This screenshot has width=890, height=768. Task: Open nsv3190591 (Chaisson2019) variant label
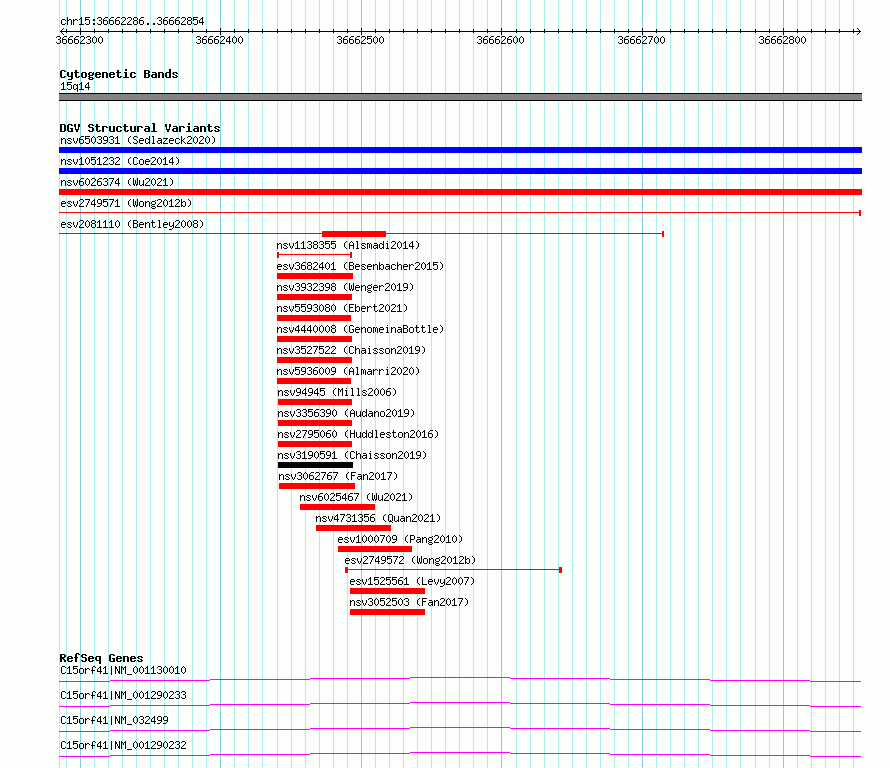[352, 455]
